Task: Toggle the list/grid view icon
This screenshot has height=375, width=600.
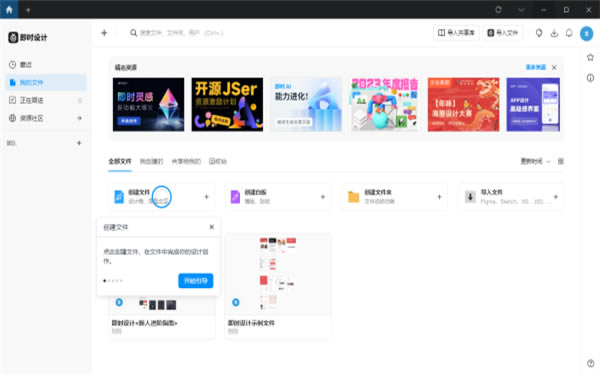Action: click(x=561, y=161)
